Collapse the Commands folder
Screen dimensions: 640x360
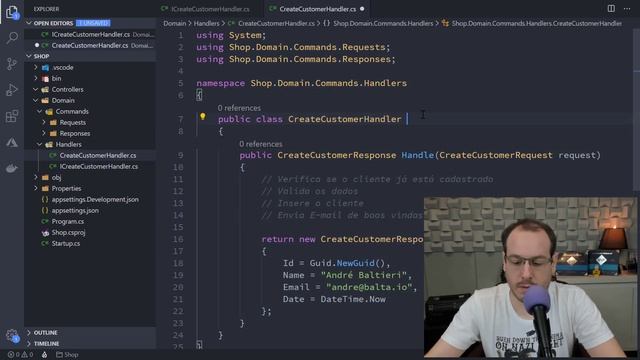click(x=72, y=111)
